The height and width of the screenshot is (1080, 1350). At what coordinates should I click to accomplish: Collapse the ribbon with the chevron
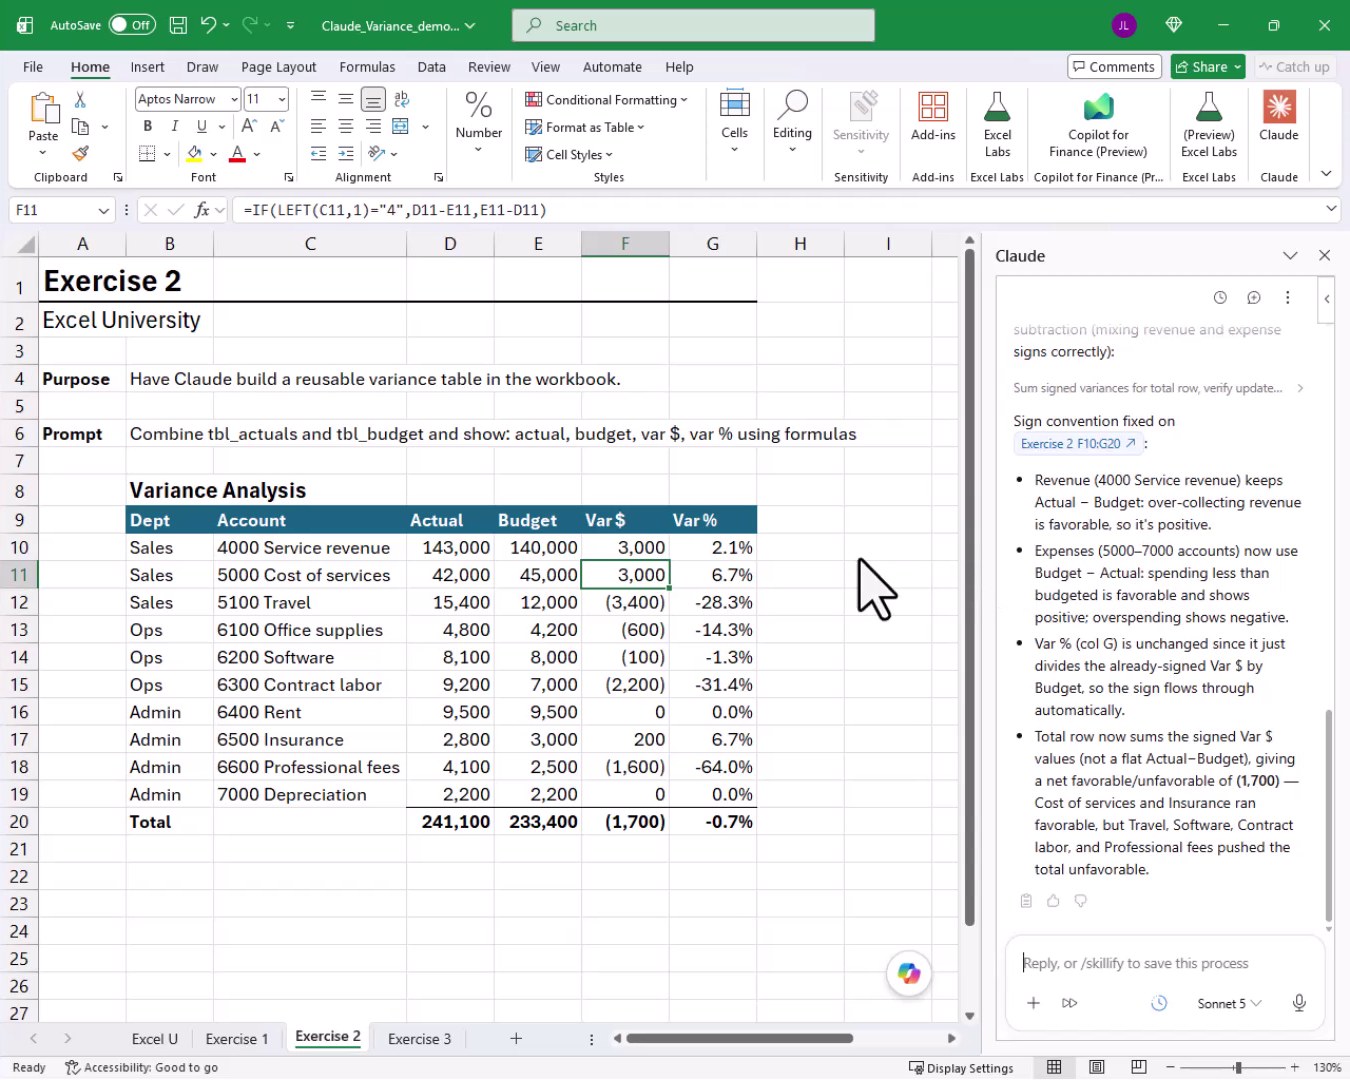pos(1326,174)
